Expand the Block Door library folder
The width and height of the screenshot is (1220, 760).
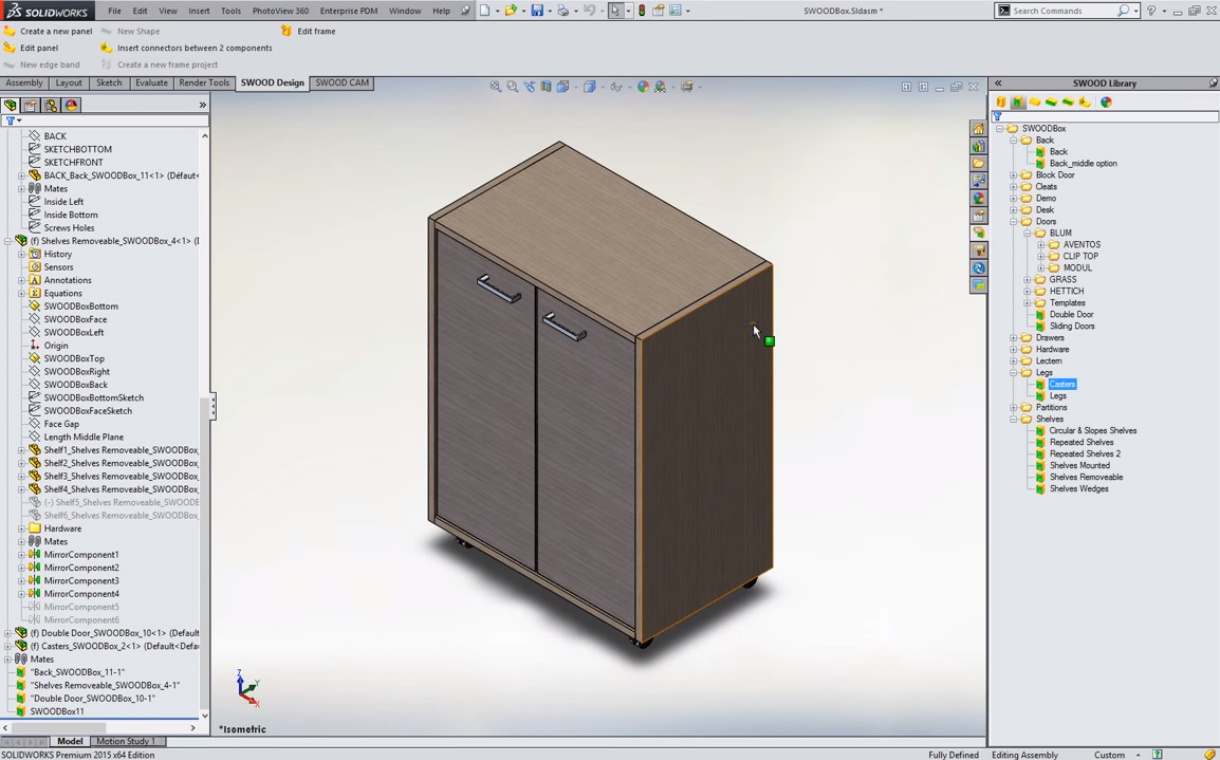(x=1013, y=175)
